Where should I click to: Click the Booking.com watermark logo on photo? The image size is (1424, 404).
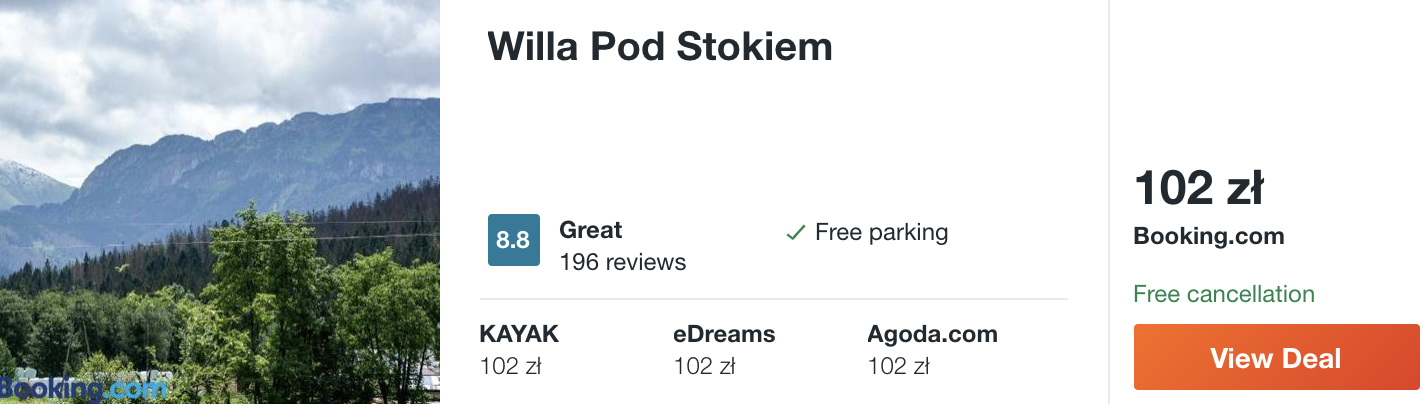[84, 388]
